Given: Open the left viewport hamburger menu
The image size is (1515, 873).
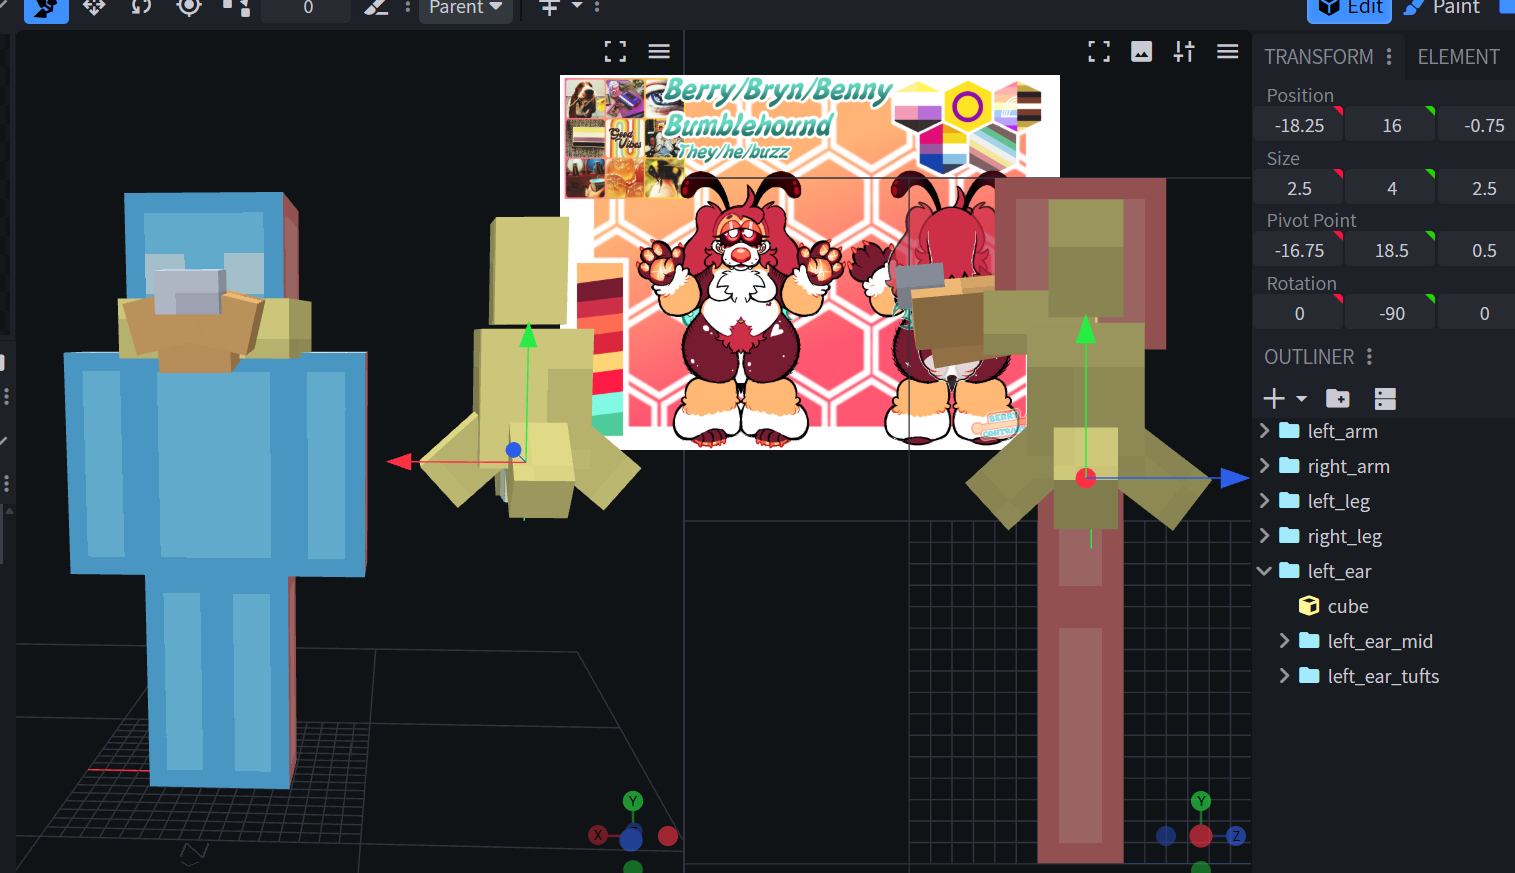Looking at the screenshot, I should (659, 52).
